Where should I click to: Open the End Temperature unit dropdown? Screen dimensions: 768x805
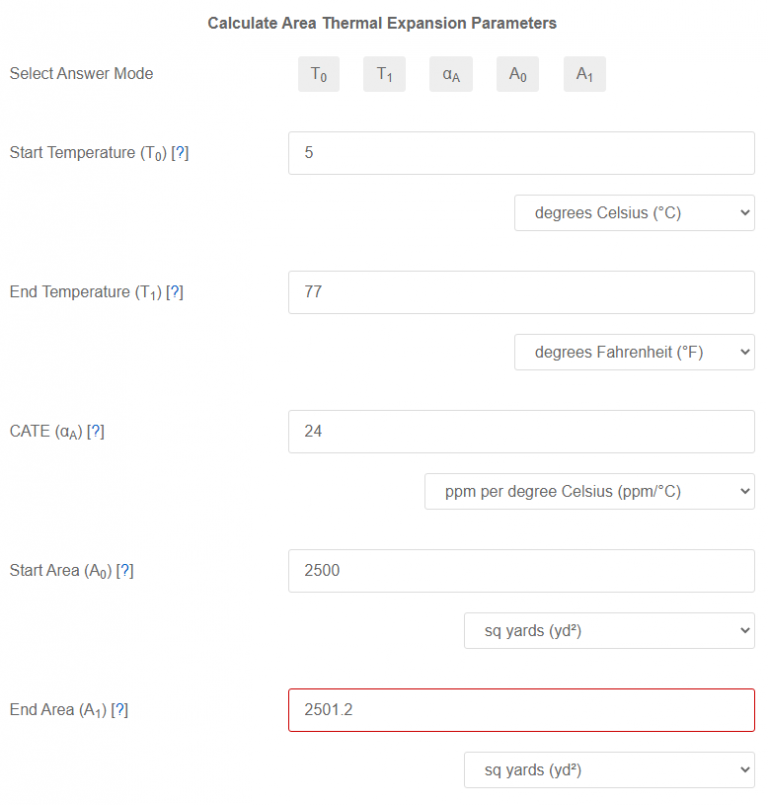coord(634,351)
